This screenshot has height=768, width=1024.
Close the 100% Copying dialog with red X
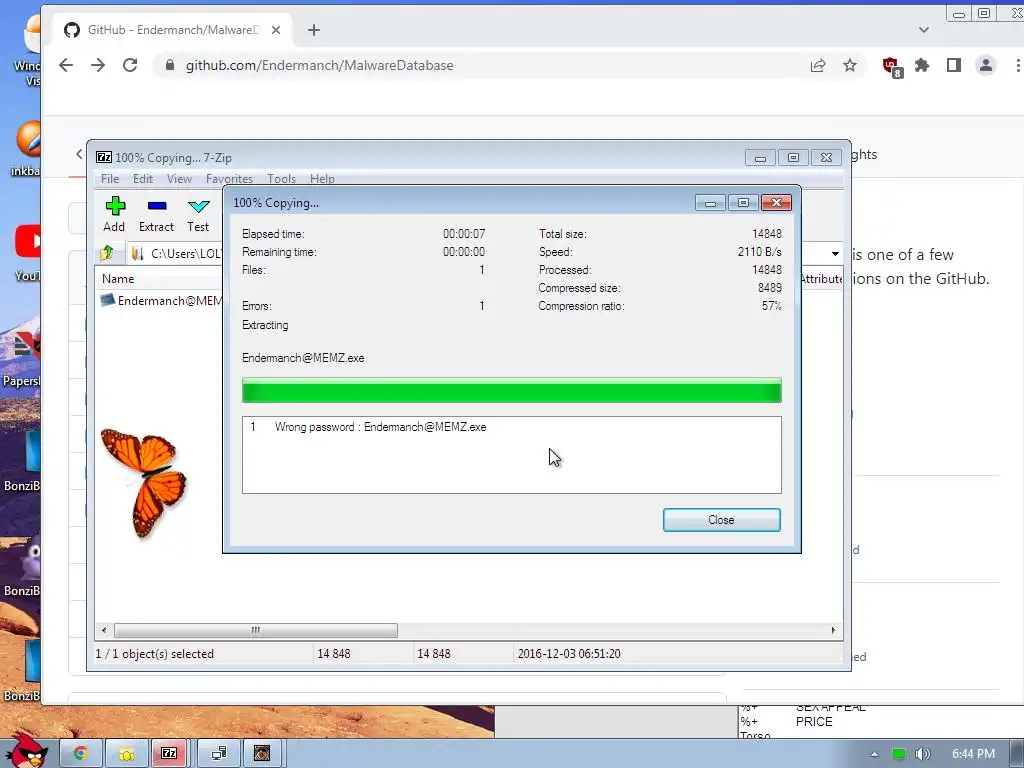[776, 202]
